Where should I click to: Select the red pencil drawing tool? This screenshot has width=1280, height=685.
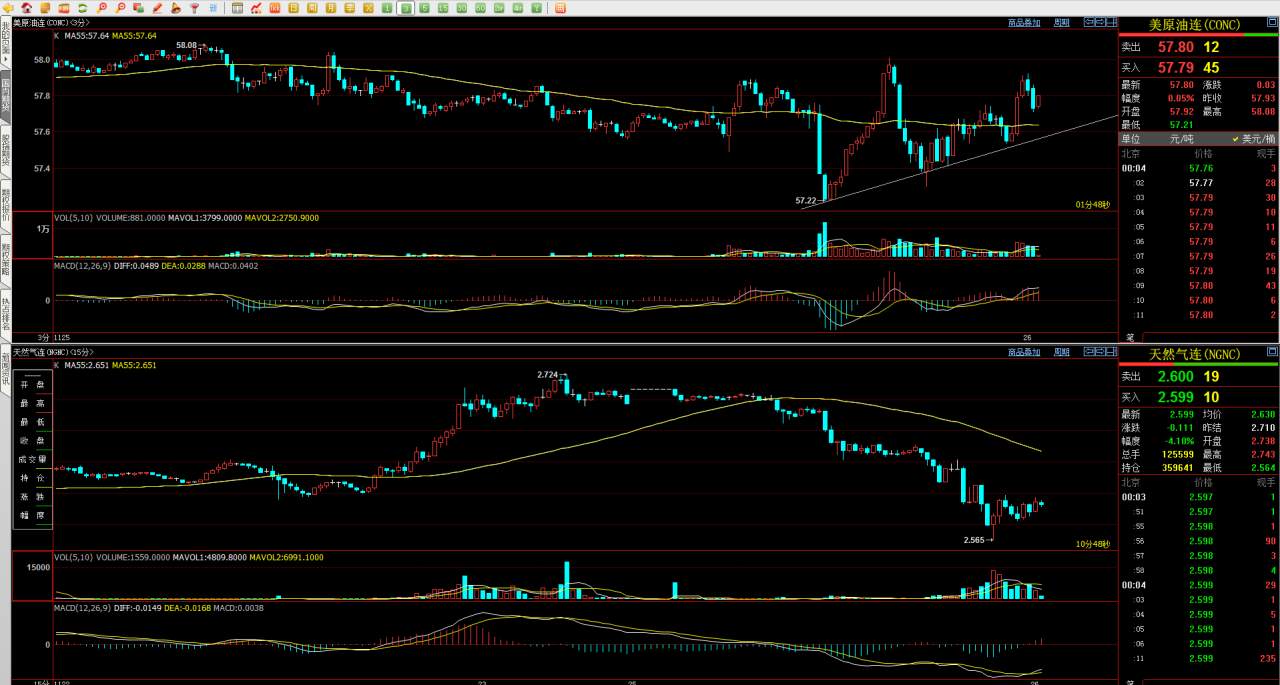point(157,8)
